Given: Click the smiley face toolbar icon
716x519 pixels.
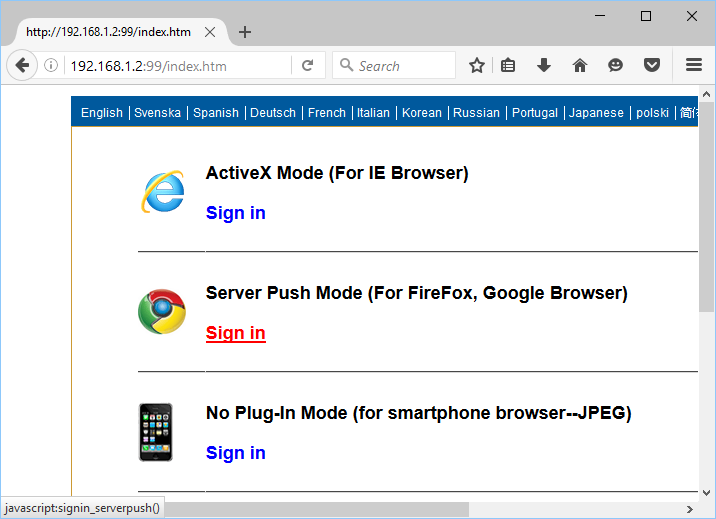Looking at the screenshot, I should [615, 66].
